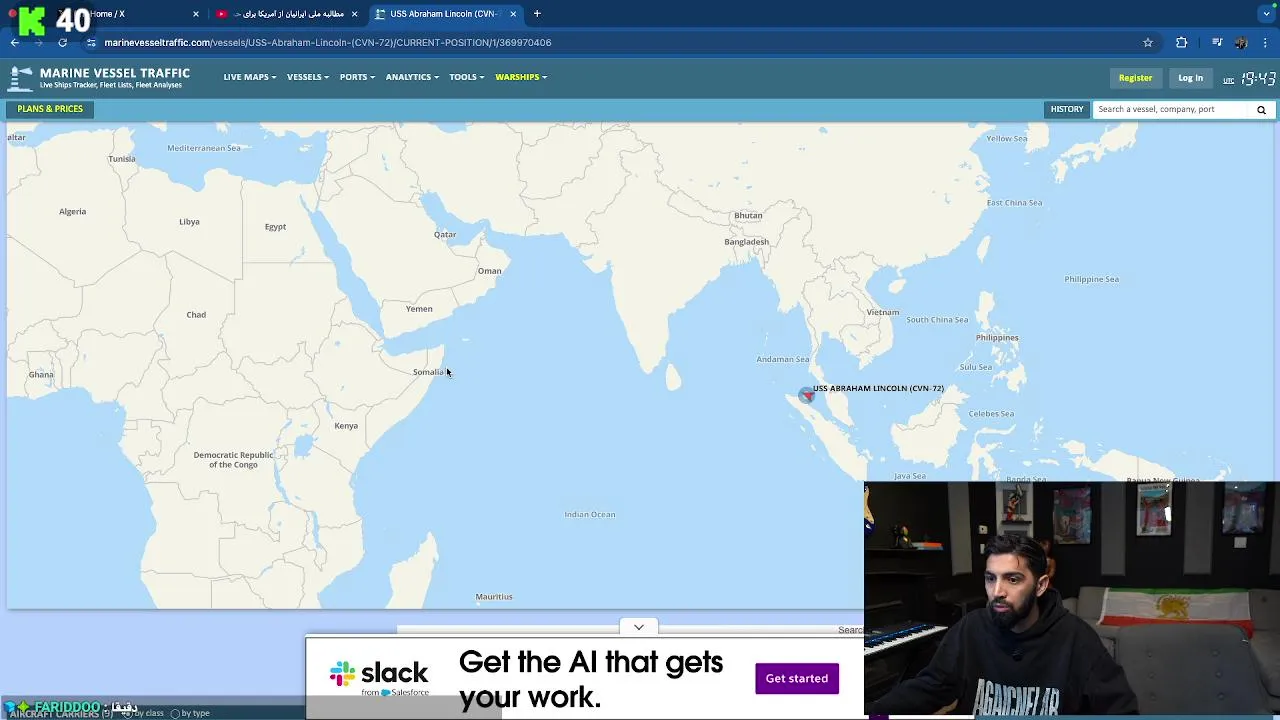Click the 'Bhutan' map label
Viewport: 1280px width, 720px height.
[x=748, y=216]
